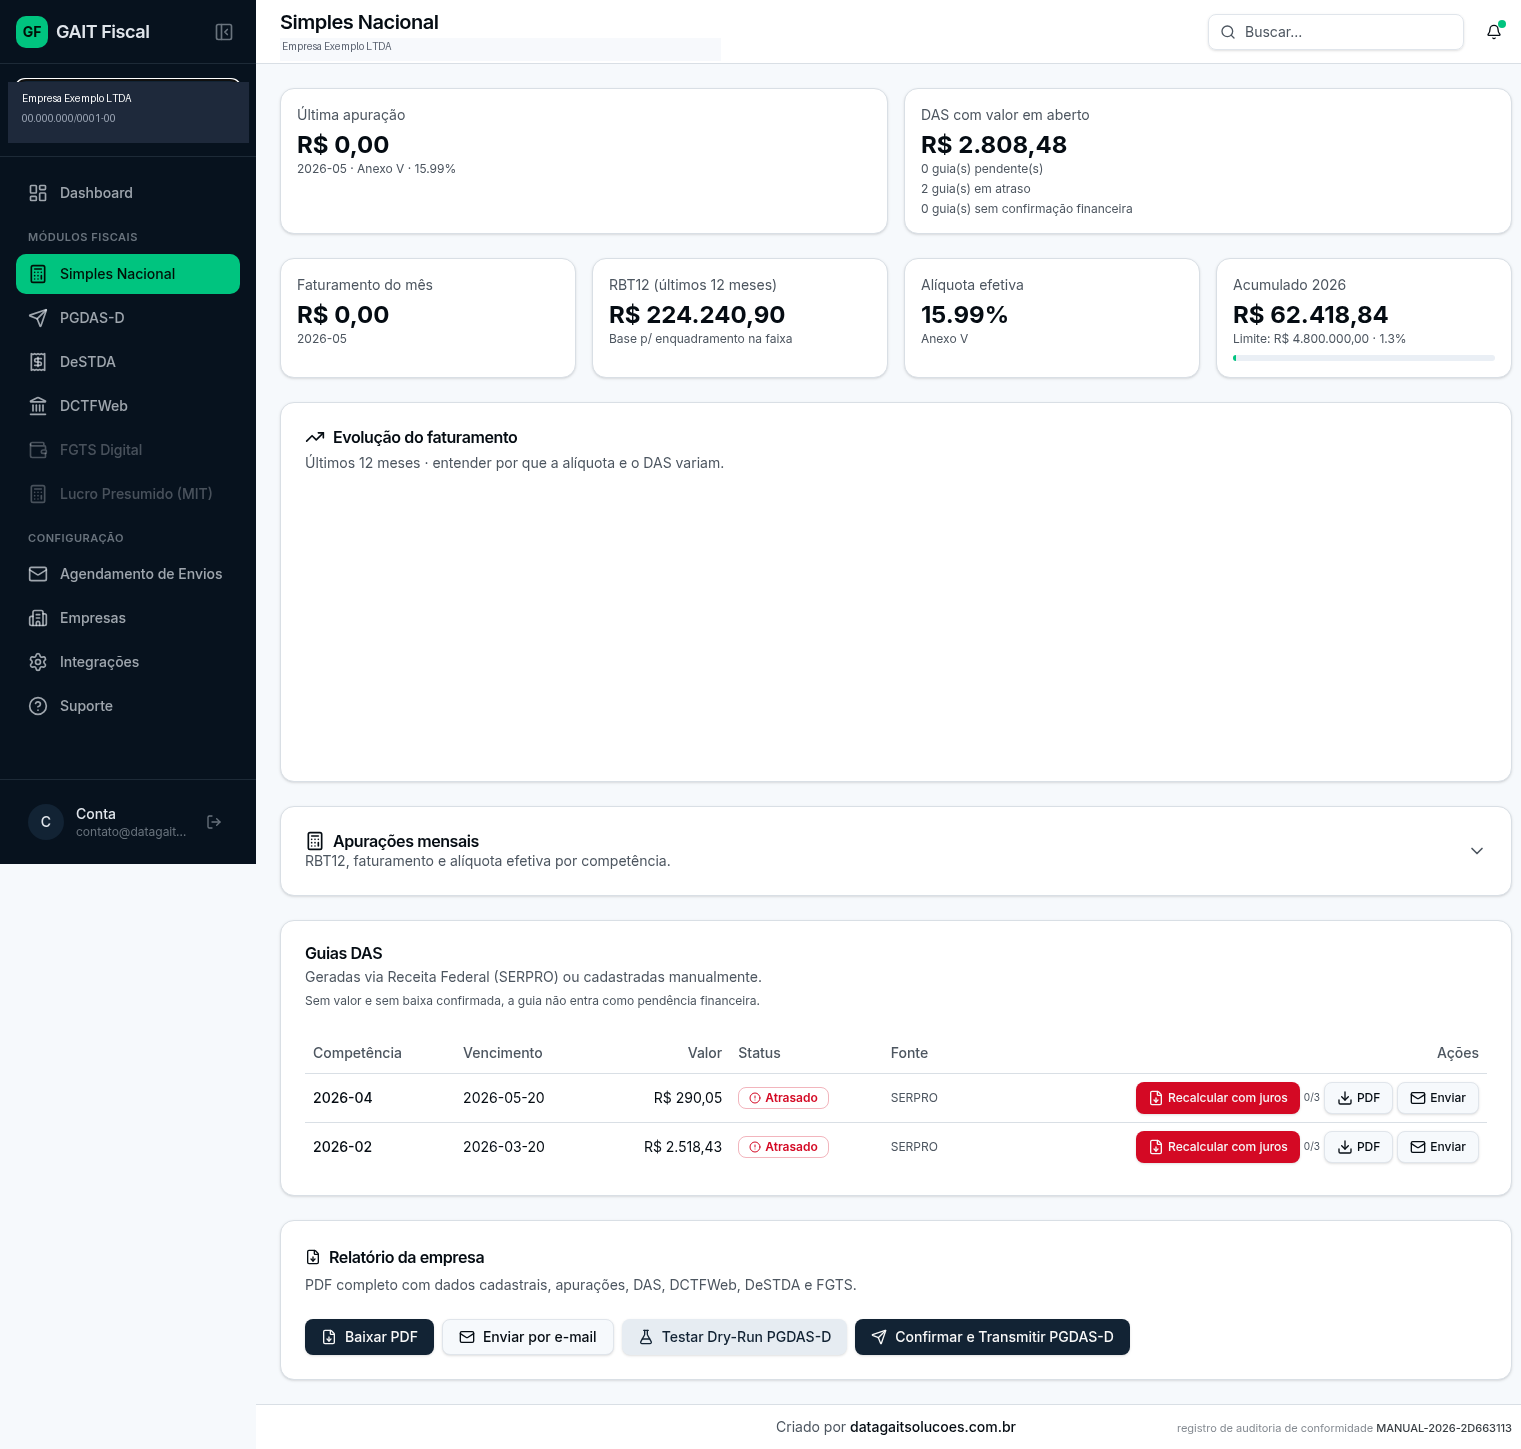Click the Relatório da empresa file icon
Screen dimensions: 1521x1449
313,1257
